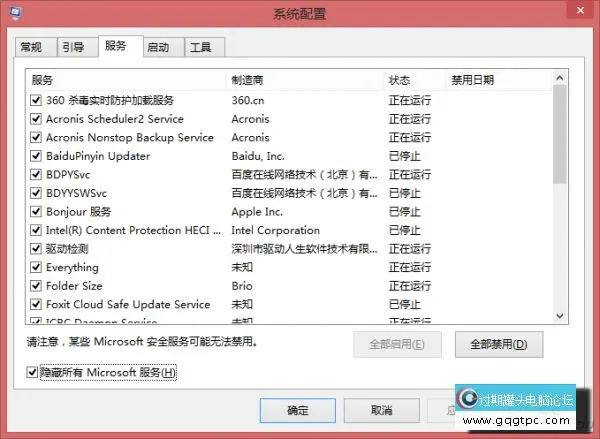Click the BaiduPinyin Updater service name
600x439 pixels.
coord(98,156)
